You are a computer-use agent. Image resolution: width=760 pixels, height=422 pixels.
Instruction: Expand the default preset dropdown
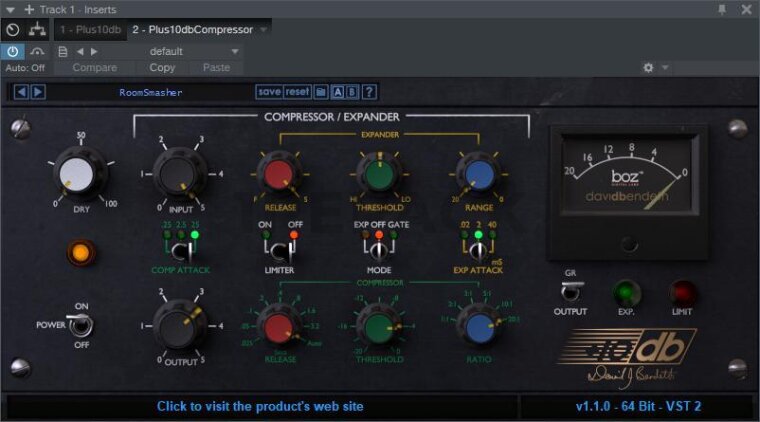click(235, 51)
